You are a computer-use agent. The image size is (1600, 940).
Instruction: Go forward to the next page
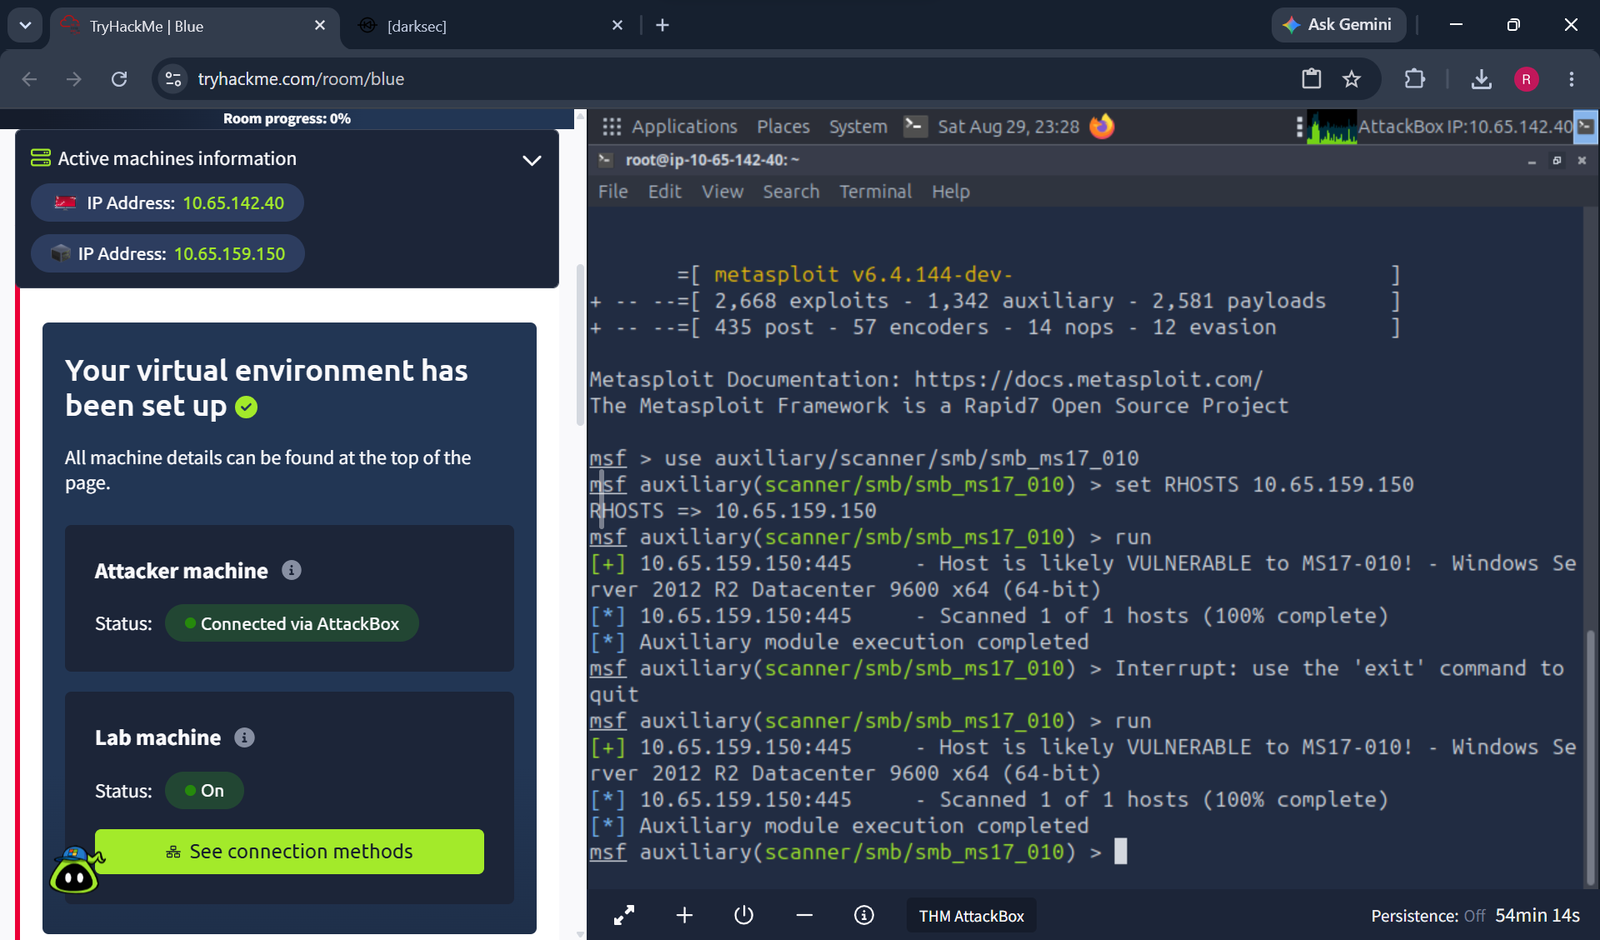(74, 79)
